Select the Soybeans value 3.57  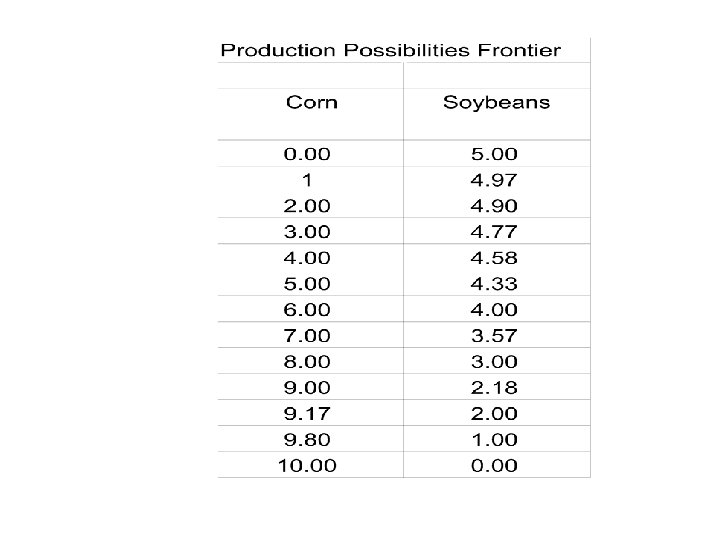click(x=495, y=336)
